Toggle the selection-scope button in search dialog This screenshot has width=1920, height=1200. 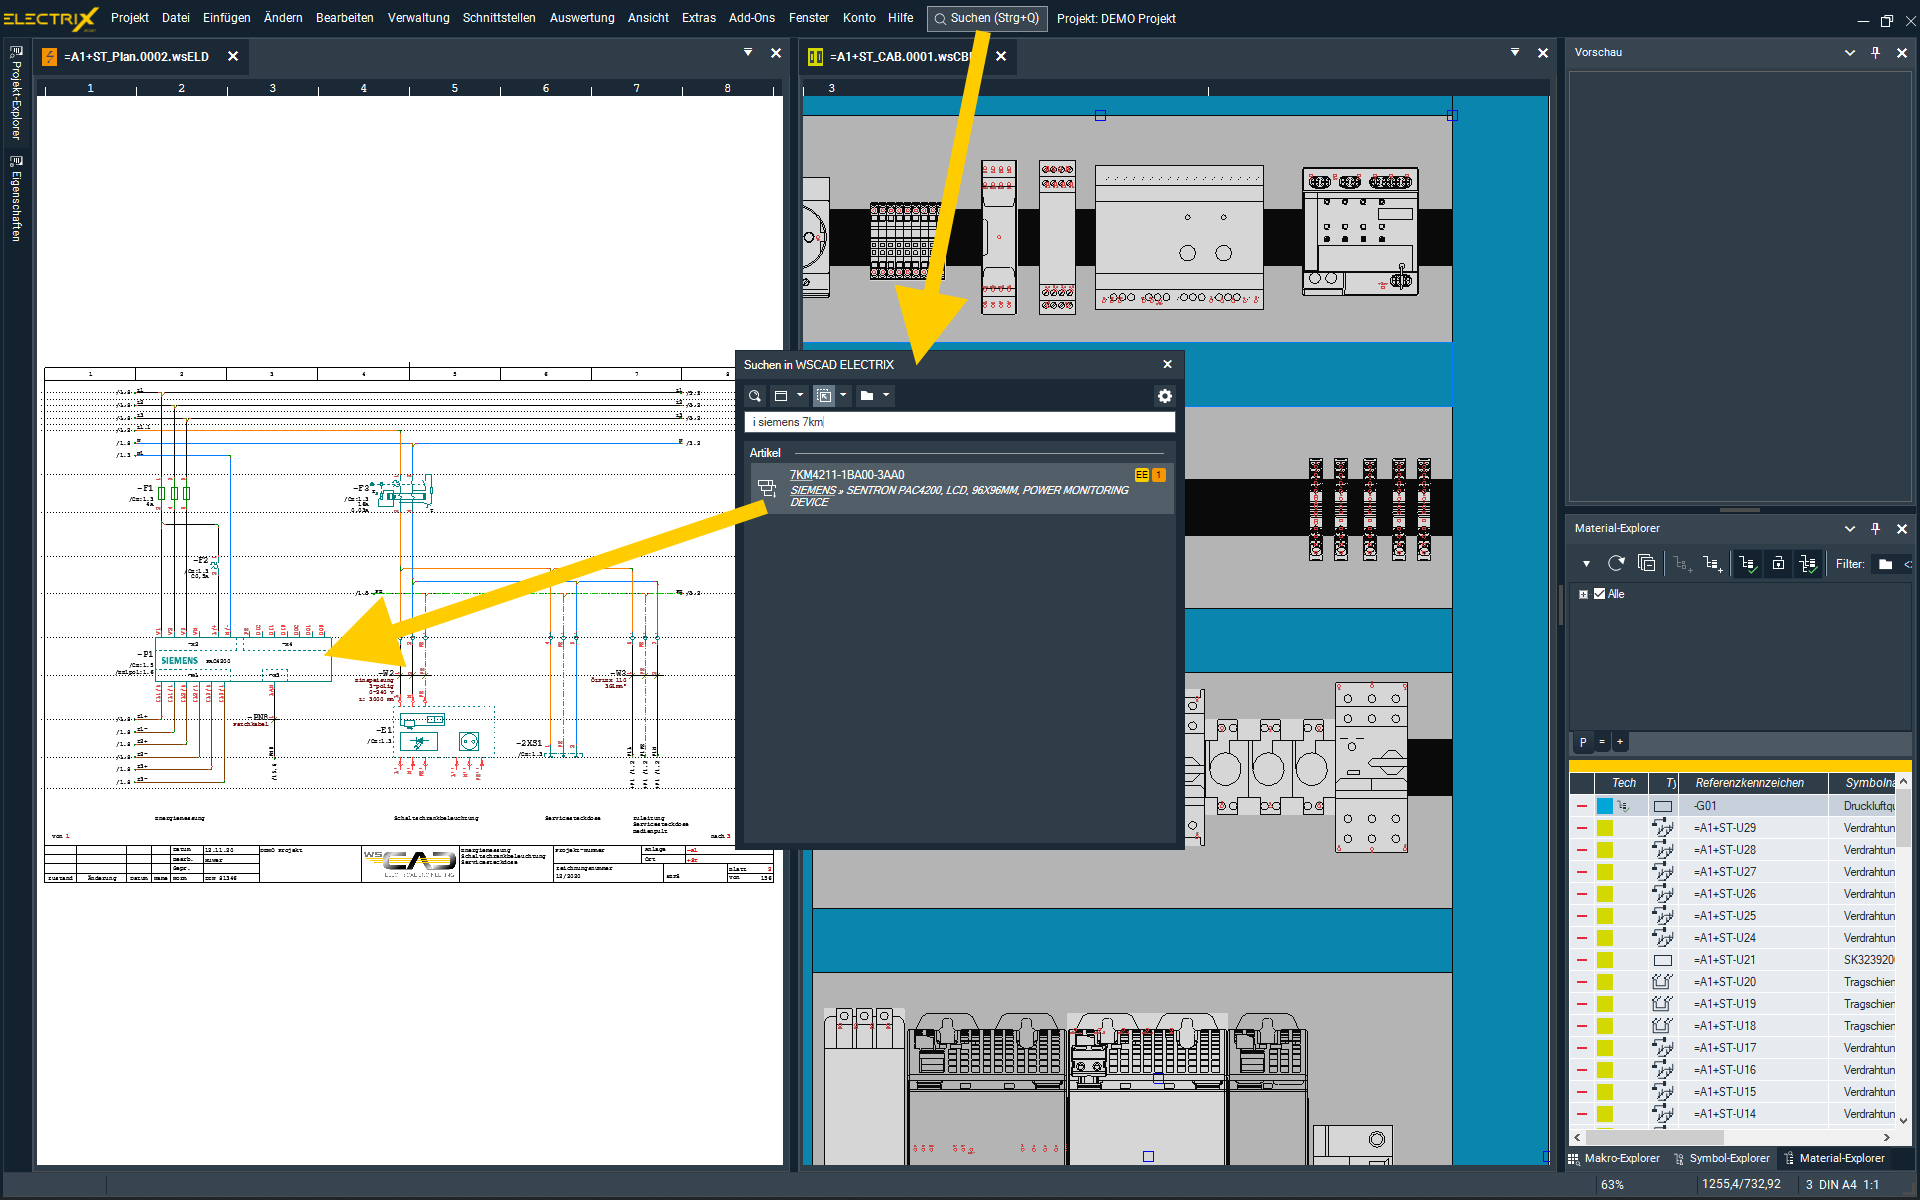click(x=823, y=396)
